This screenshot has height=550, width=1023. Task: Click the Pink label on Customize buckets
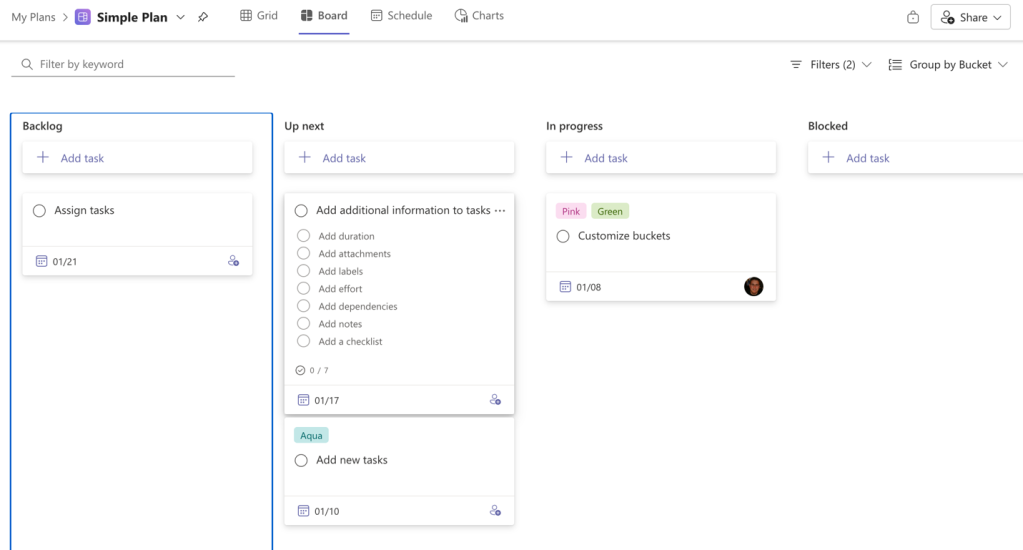pyautogui.click(x=571, y=211)
